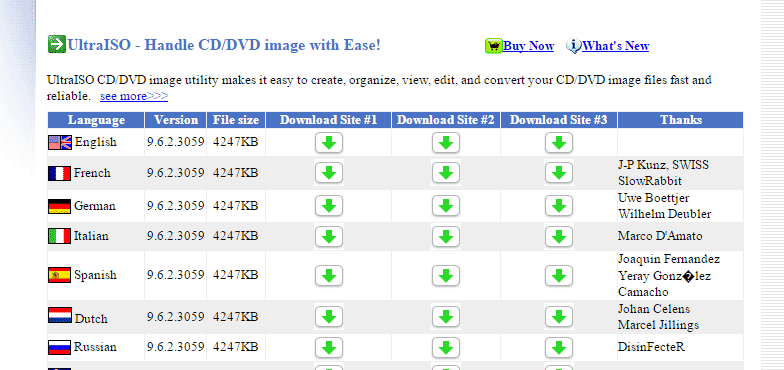
Task: Download French version from Site #1
Action: [328, 173]
